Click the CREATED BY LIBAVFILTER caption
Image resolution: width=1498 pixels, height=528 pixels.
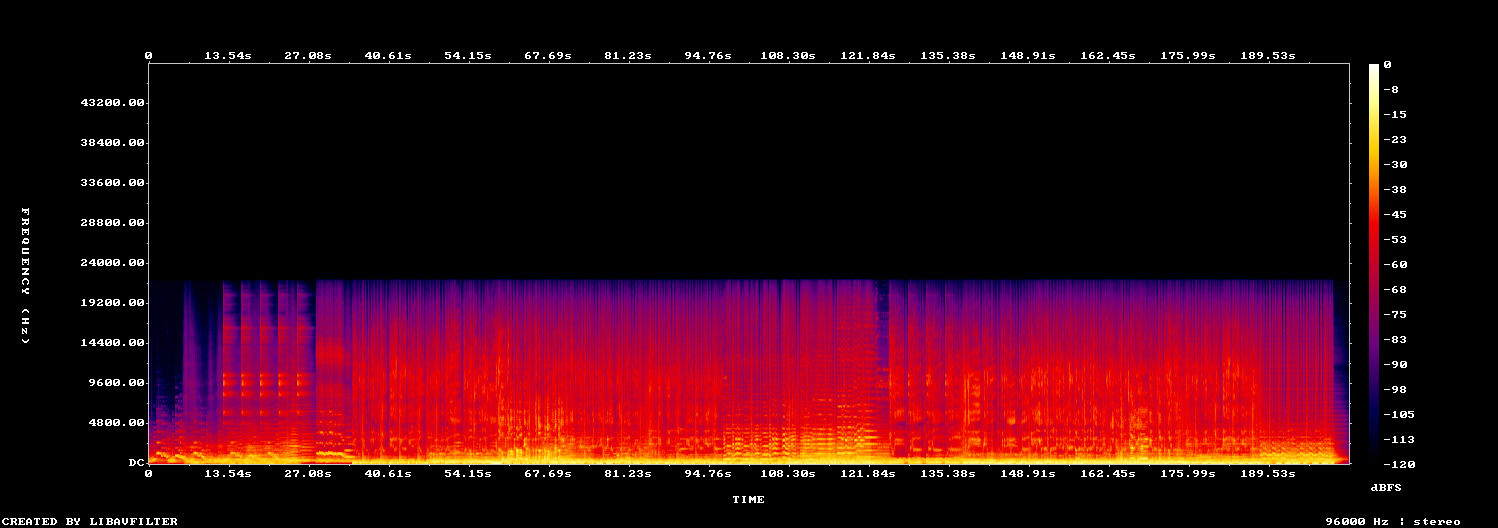click(x=90, y=521)
